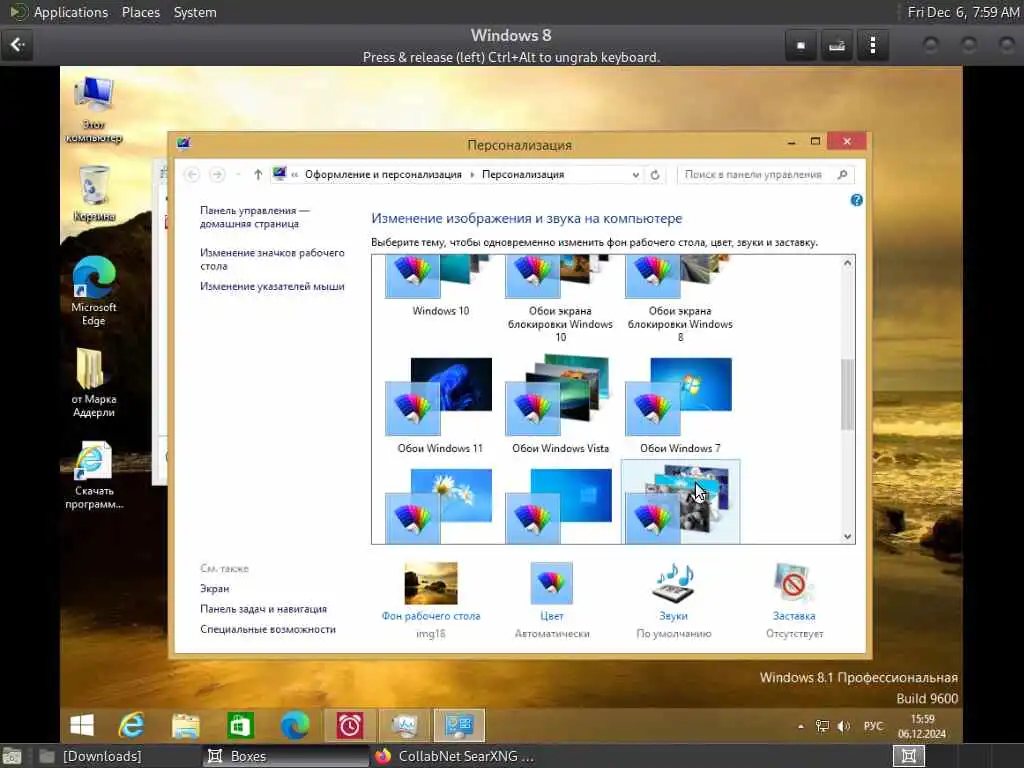Apply the Обои Windows 11 theme

440,405
